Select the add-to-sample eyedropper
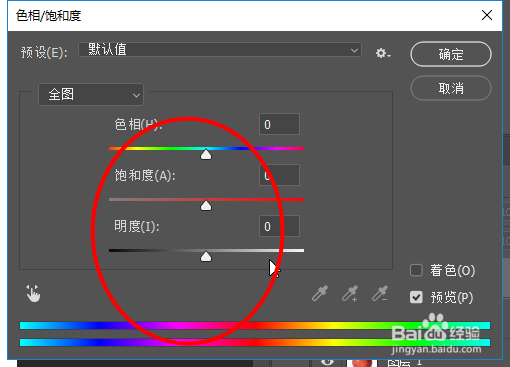The width and height of the screenshot is (510, 367). (350, 293)
